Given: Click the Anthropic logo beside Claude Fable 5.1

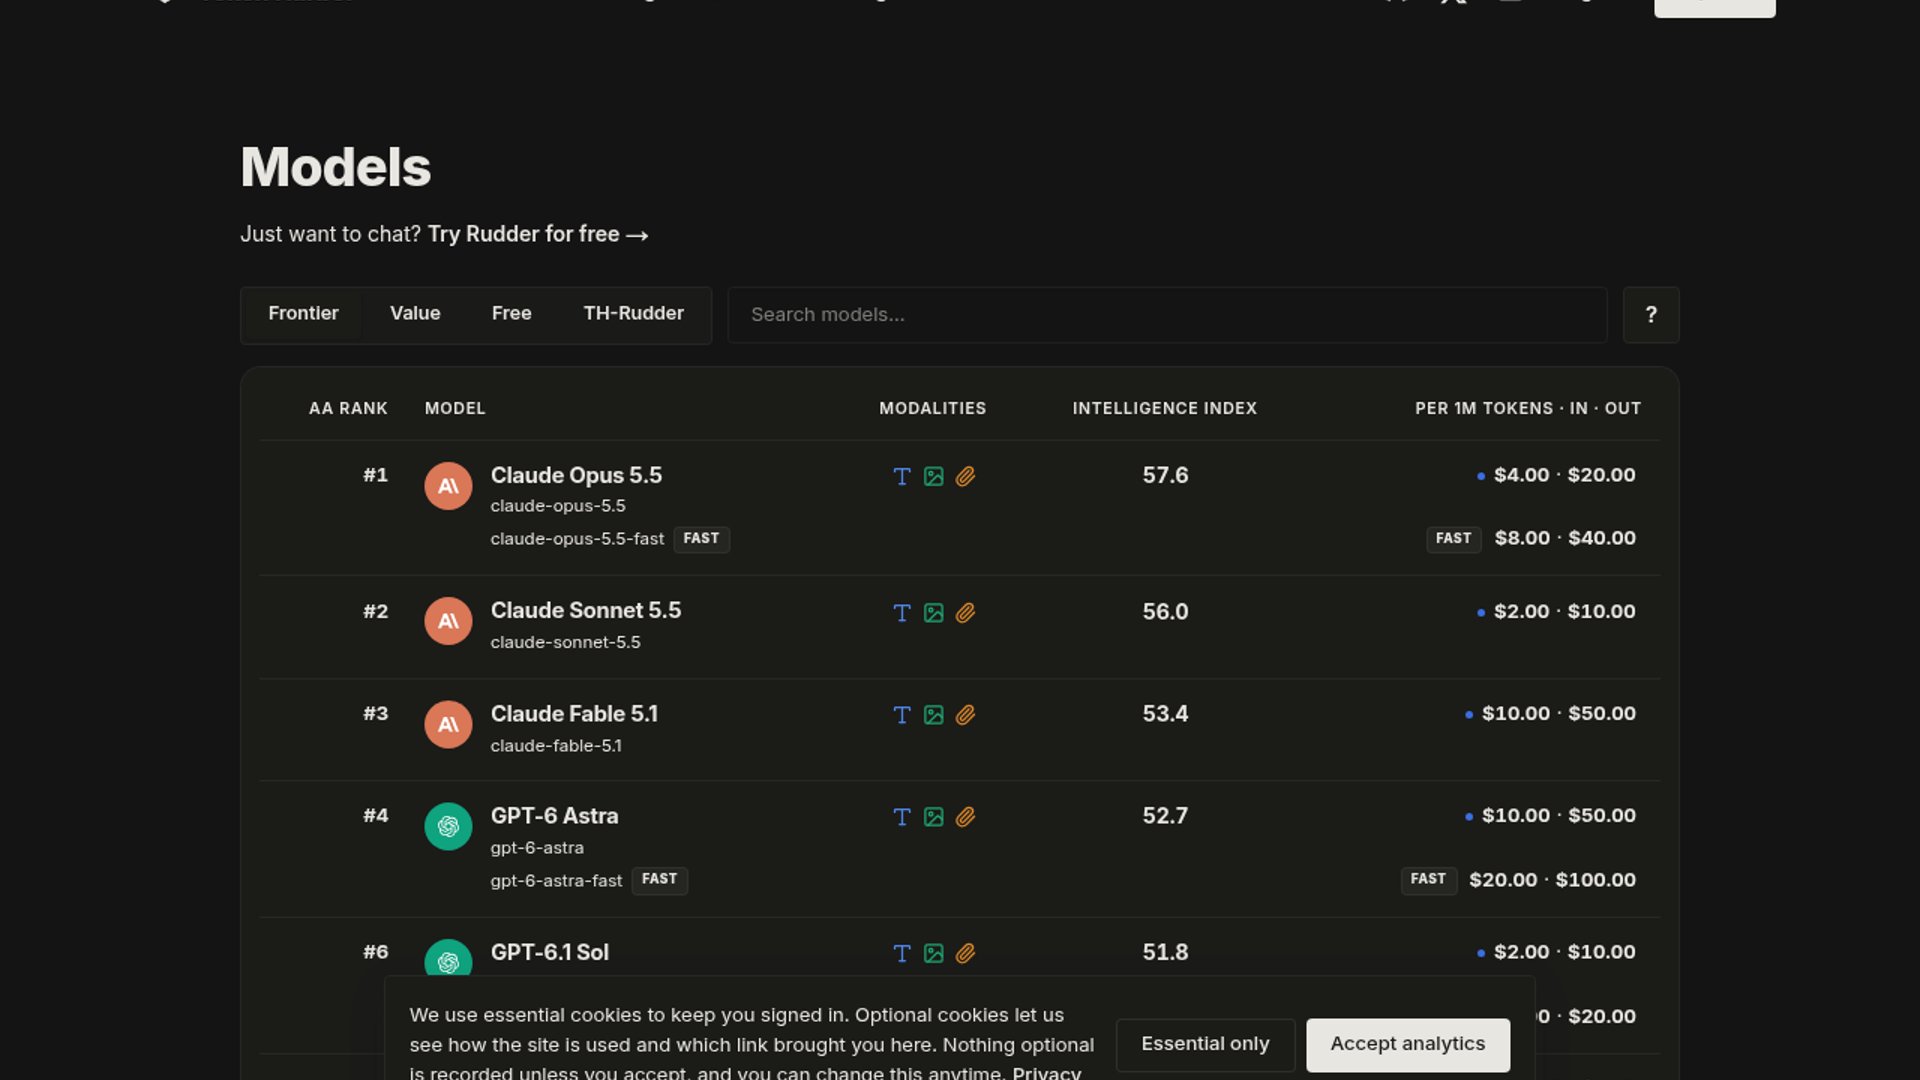Looking at the screenshot, I should [x=448, y=724].
